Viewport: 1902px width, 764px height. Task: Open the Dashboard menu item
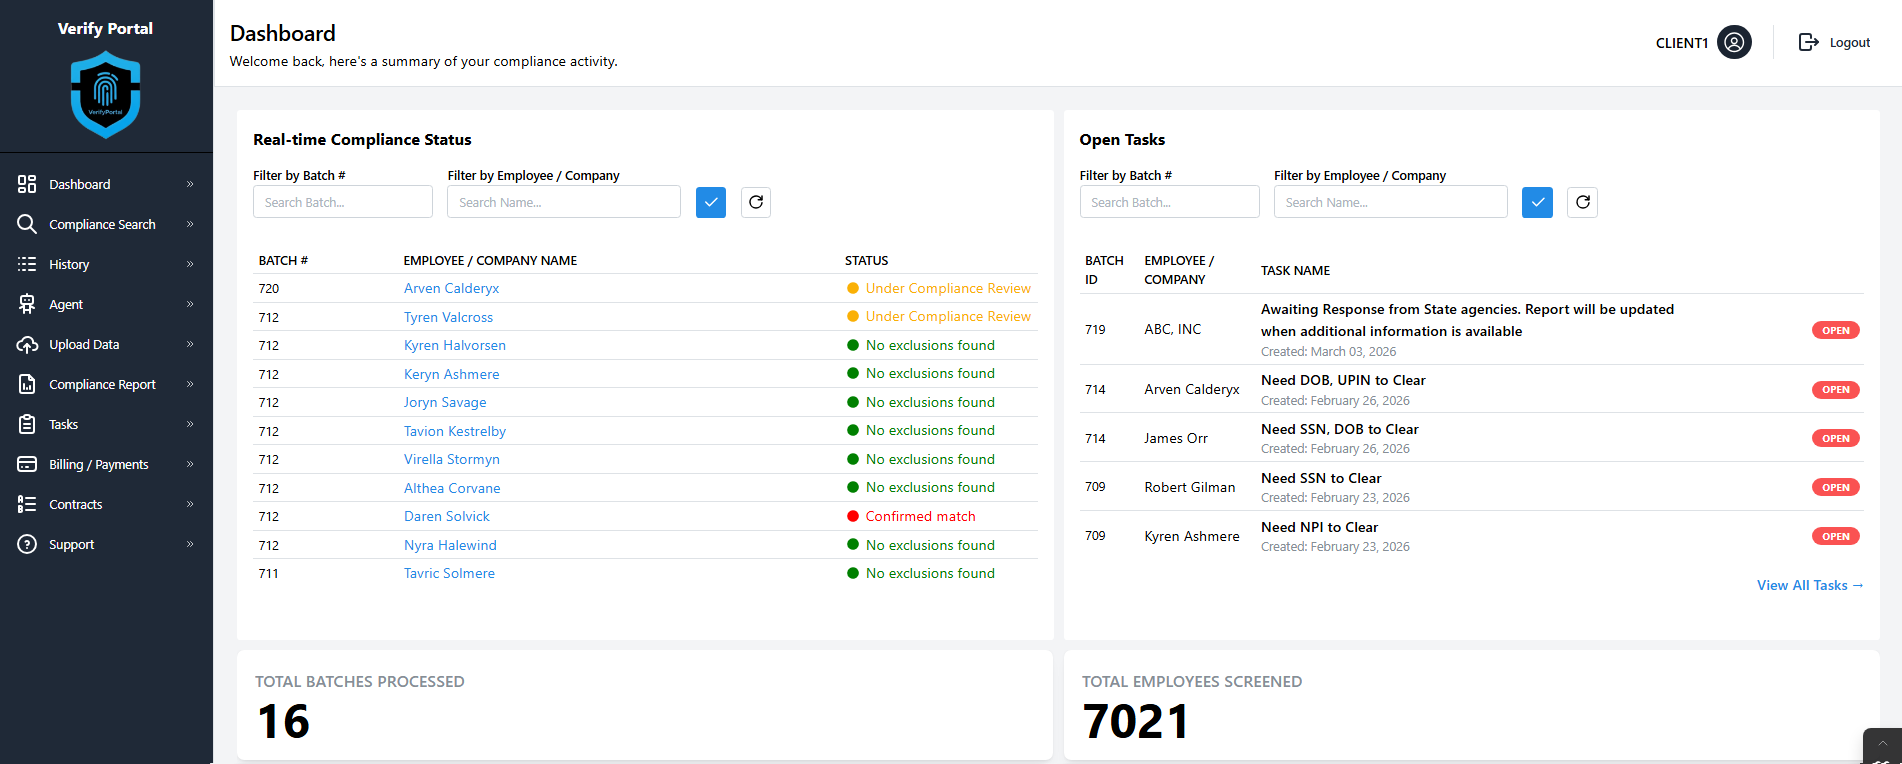point(106,184)
